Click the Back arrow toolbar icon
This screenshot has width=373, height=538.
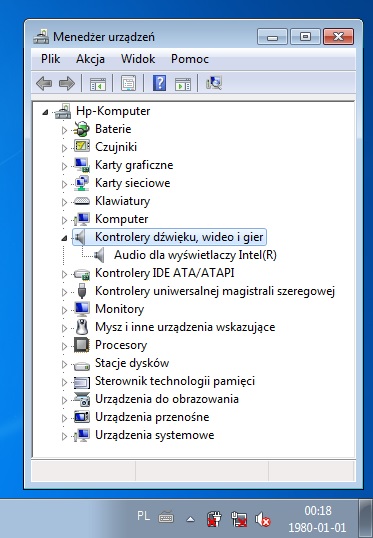coord(44,83)
